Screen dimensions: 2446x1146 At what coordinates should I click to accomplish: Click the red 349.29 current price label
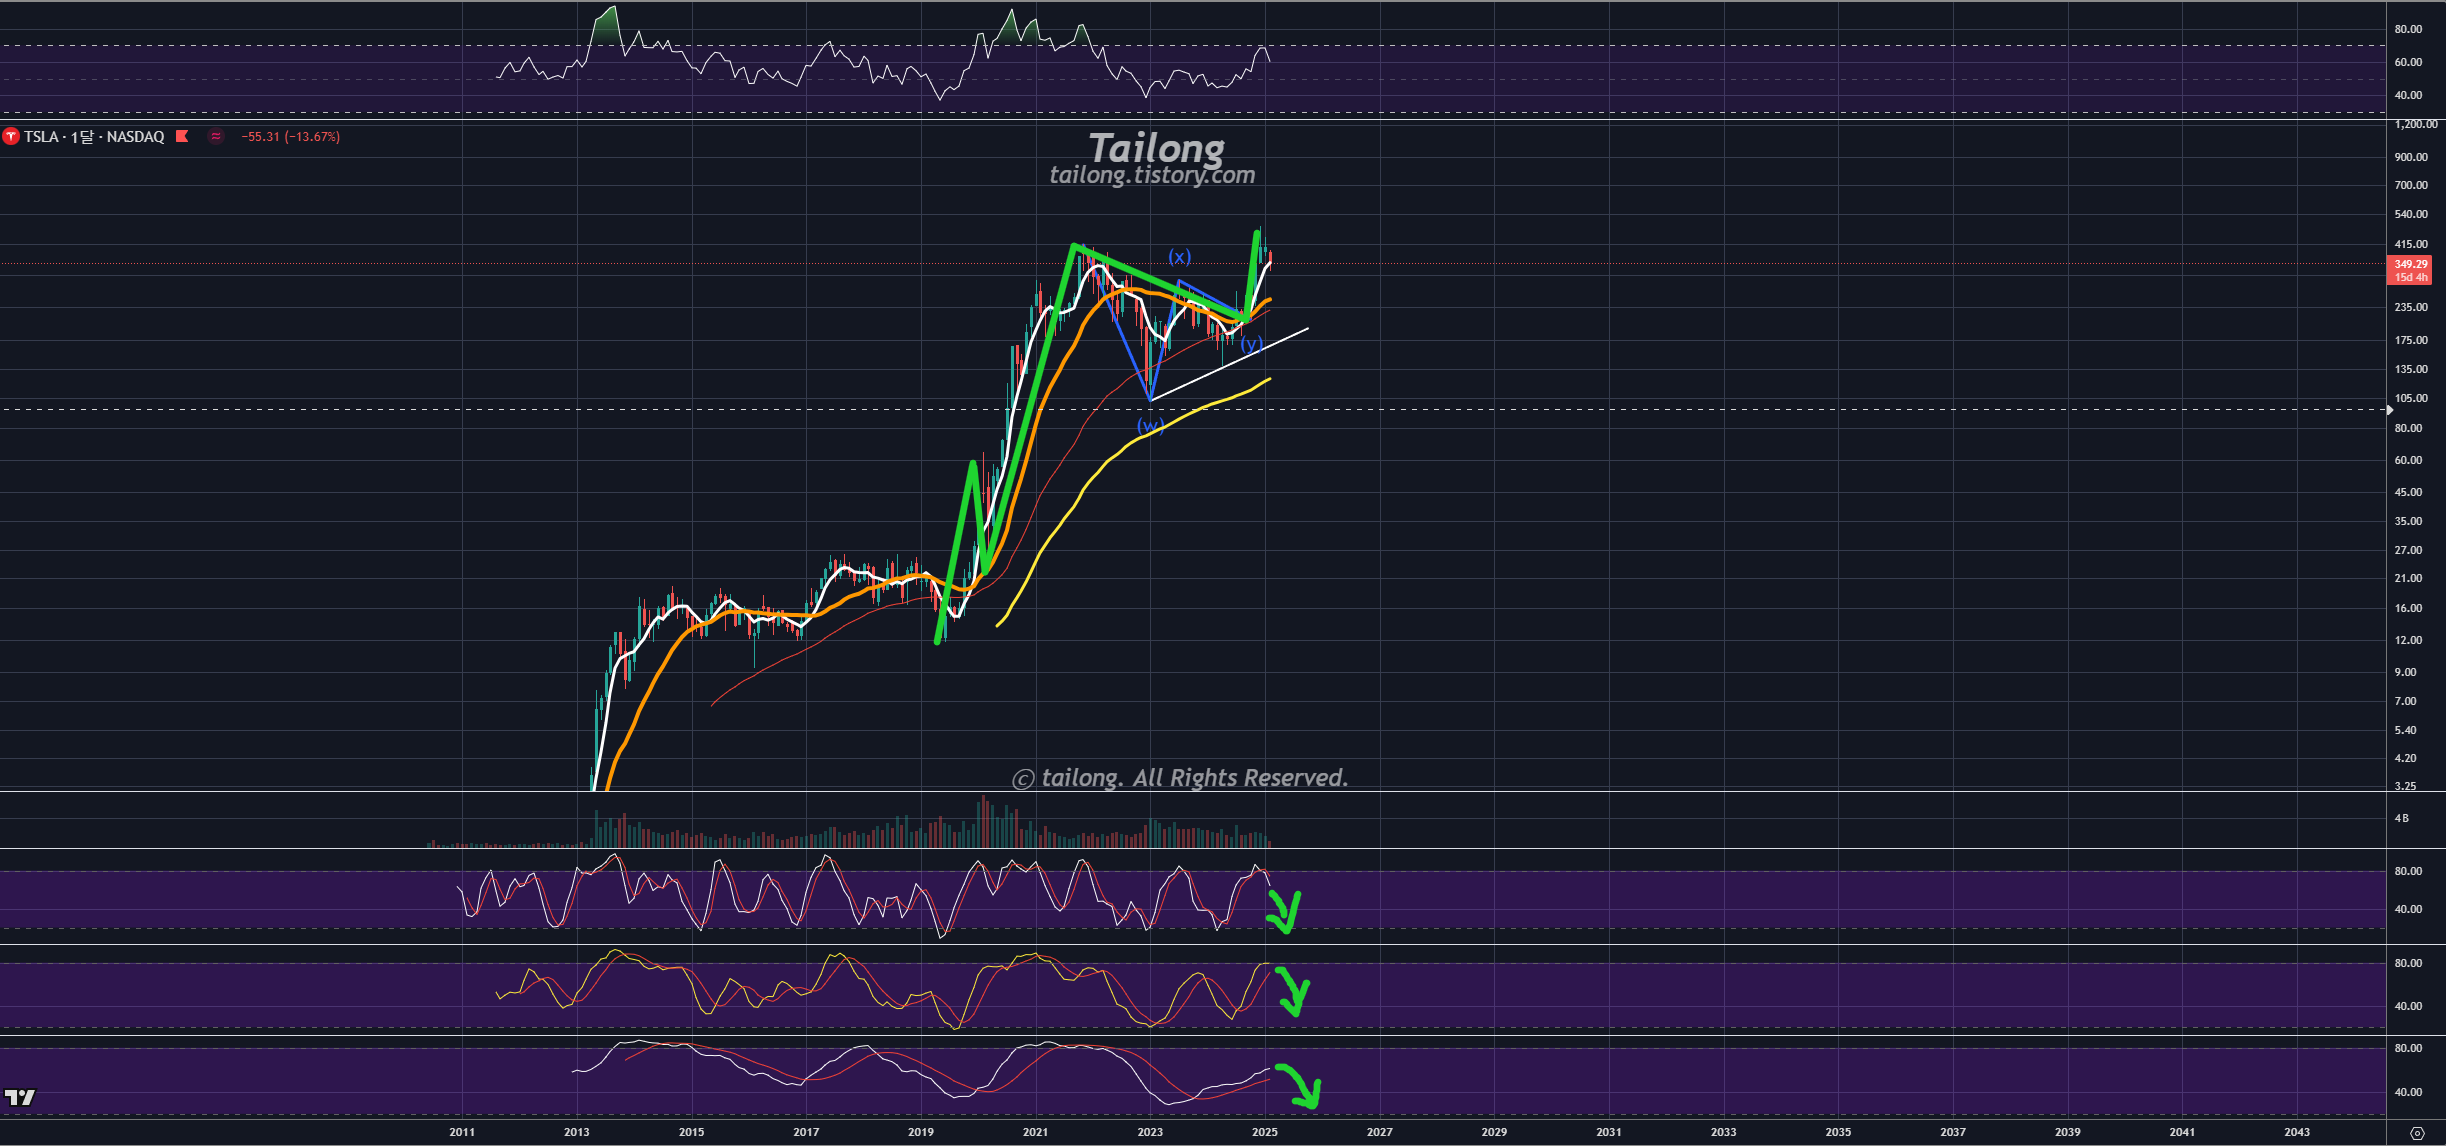pos(2410,265)
